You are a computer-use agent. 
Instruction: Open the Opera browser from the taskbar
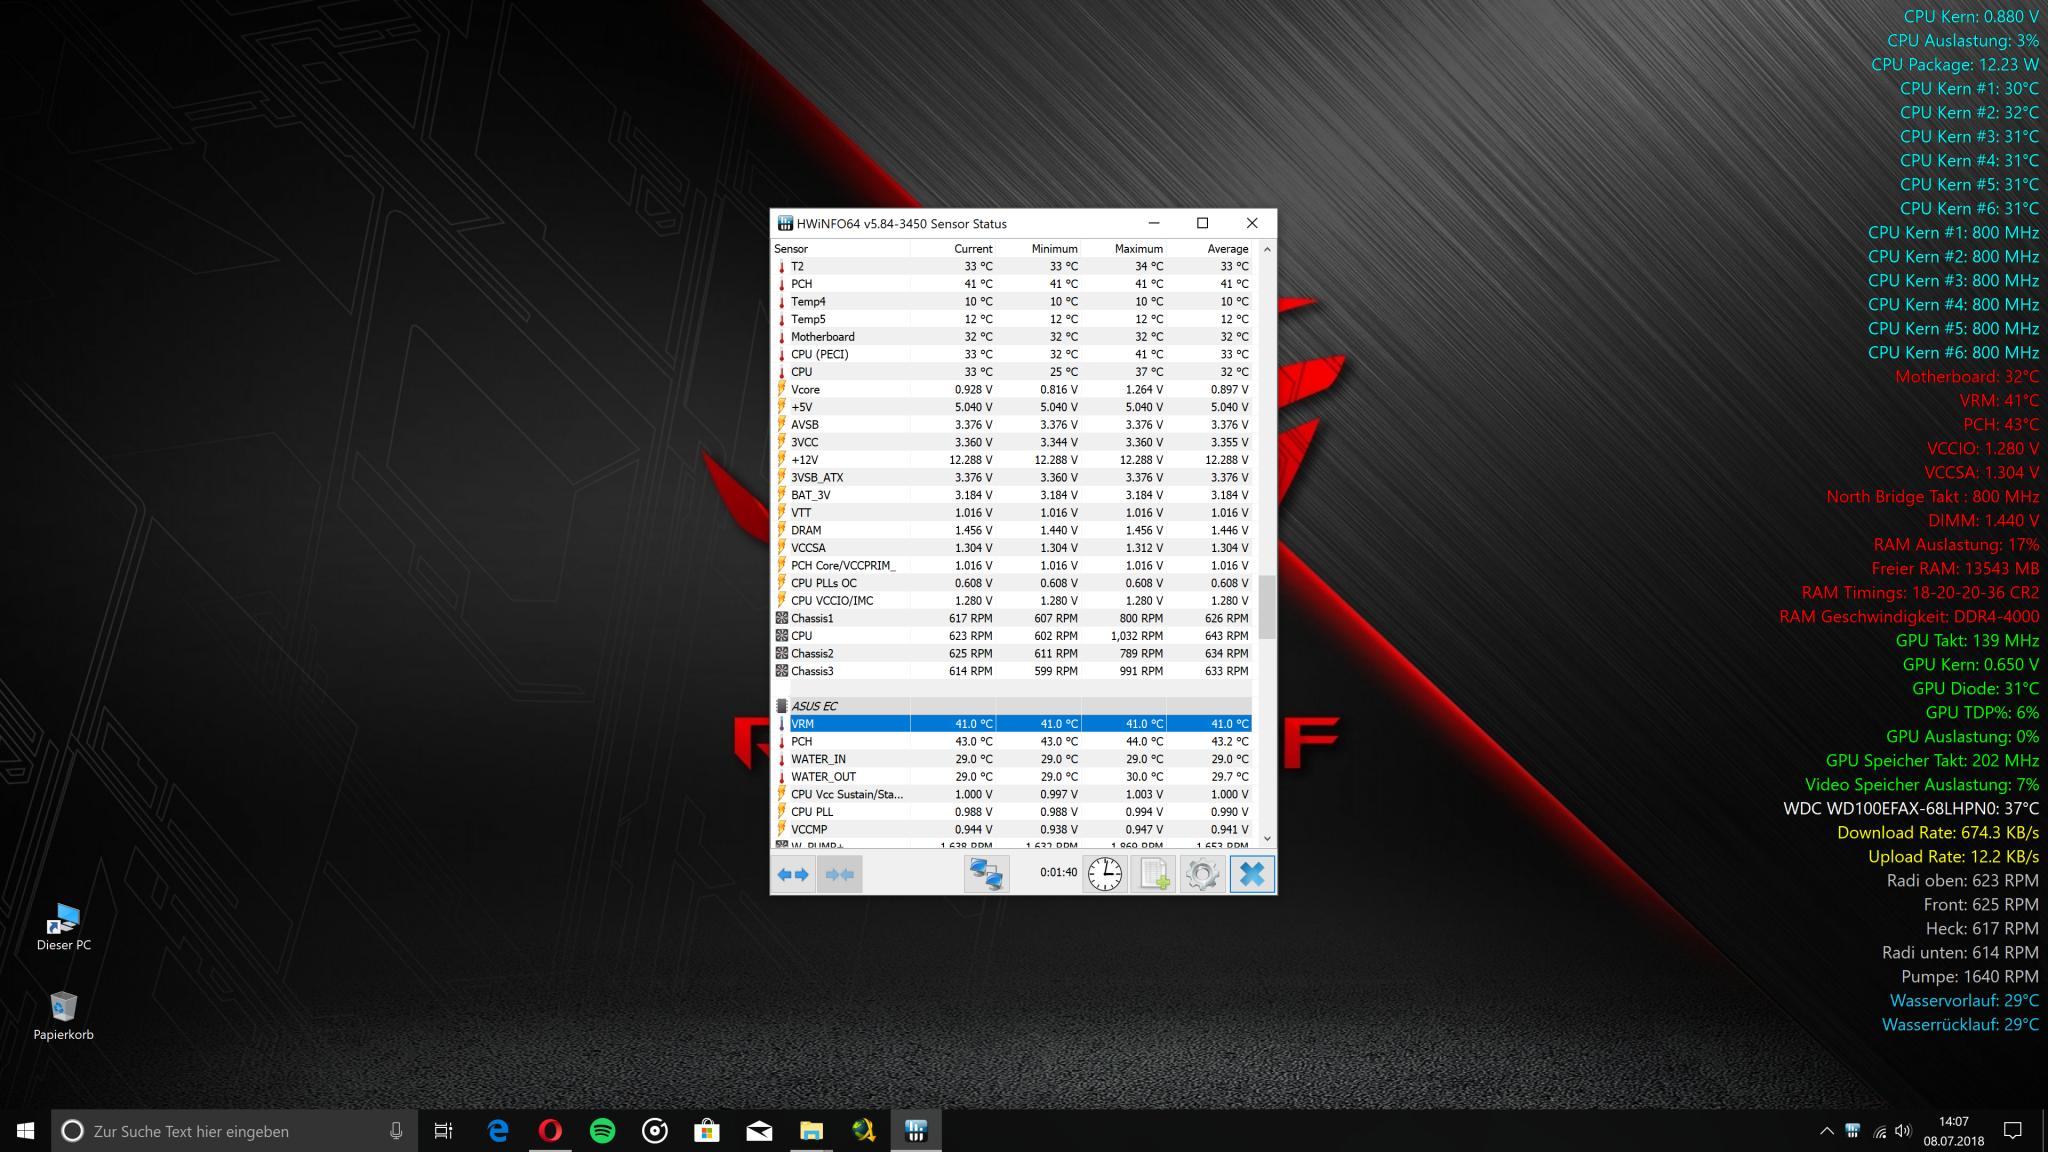click(550, 1131)
